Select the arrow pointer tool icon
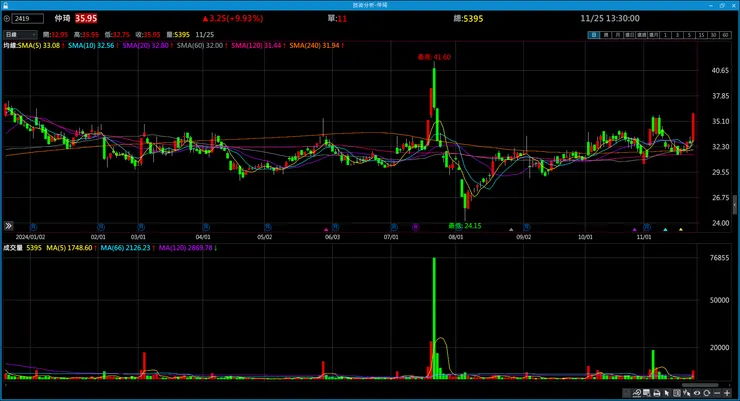The height and width of the screenshot is (401, 740). coord(667,393)
